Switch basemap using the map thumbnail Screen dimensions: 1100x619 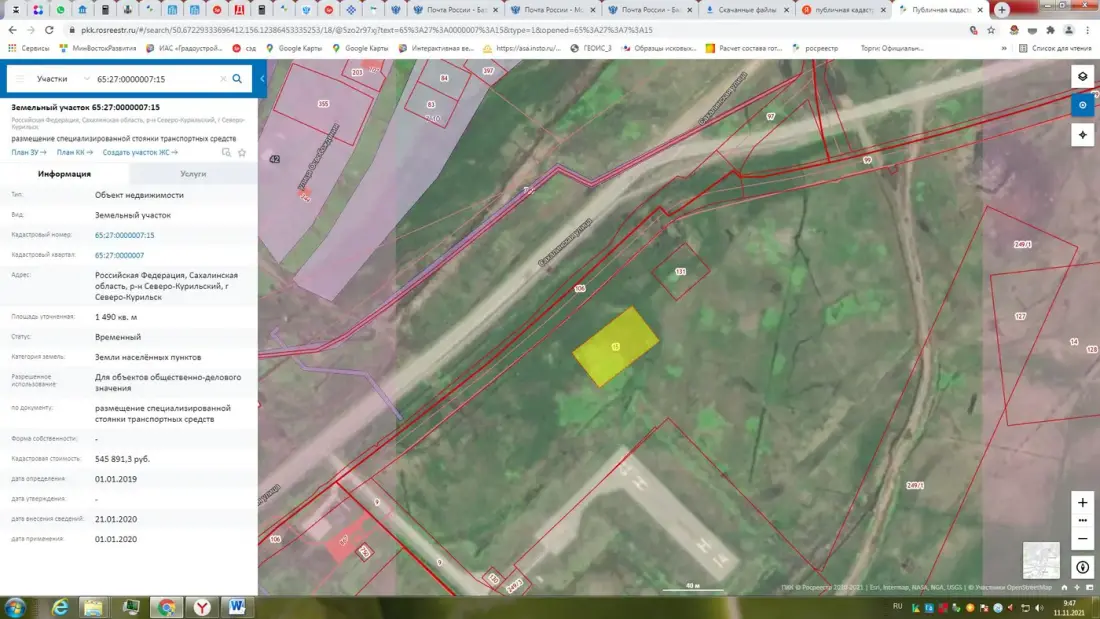pos(1041,559)
